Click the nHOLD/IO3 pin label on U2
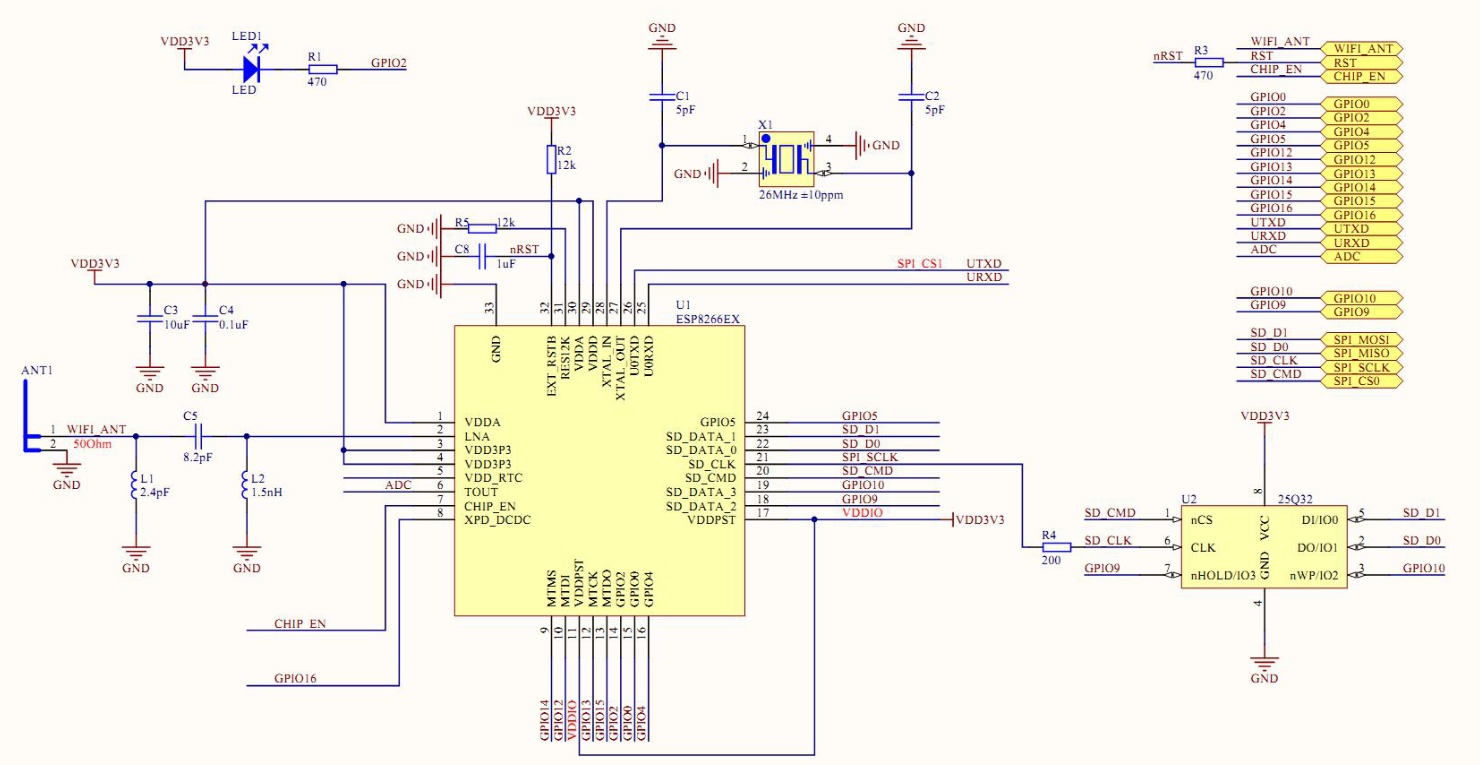 pyautogui.click(x=1223, y=575)
